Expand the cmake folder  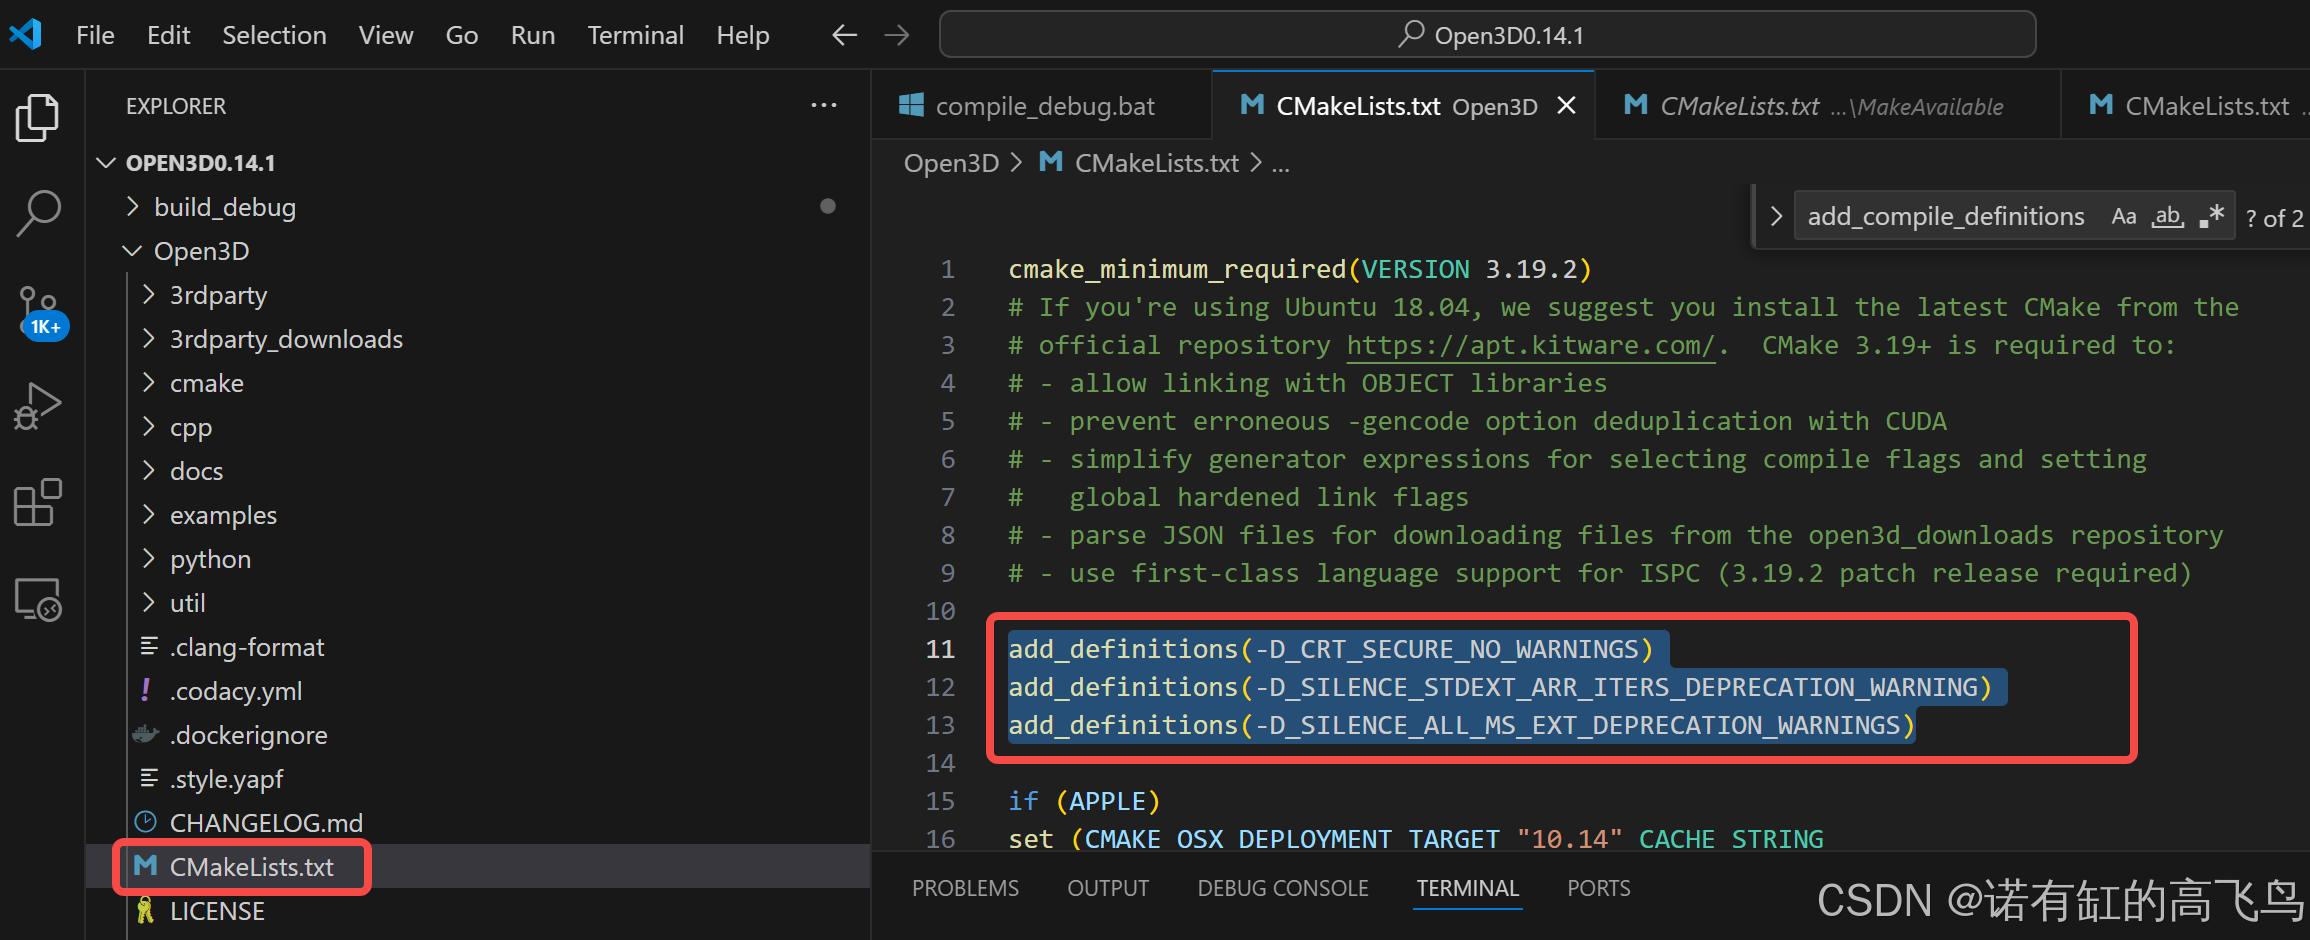coord(148,383)
